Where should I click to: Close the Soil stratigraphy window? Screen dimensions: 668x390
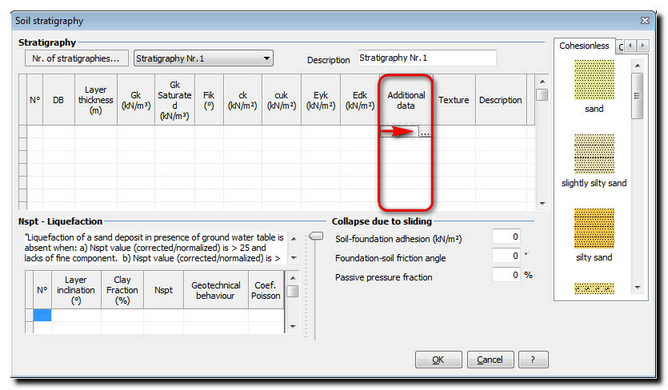pos(645,20)
